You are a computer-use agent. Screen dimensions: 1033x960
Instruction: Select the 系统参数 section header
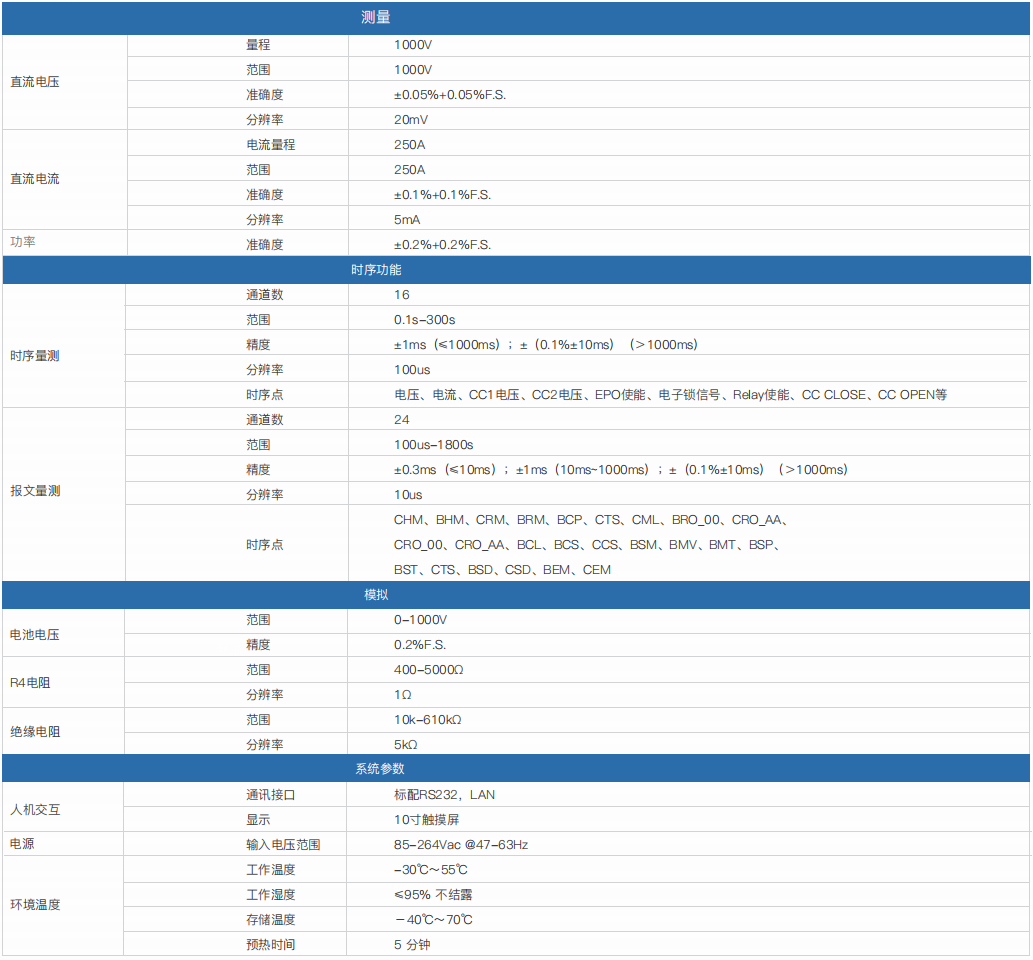[379, 769]
